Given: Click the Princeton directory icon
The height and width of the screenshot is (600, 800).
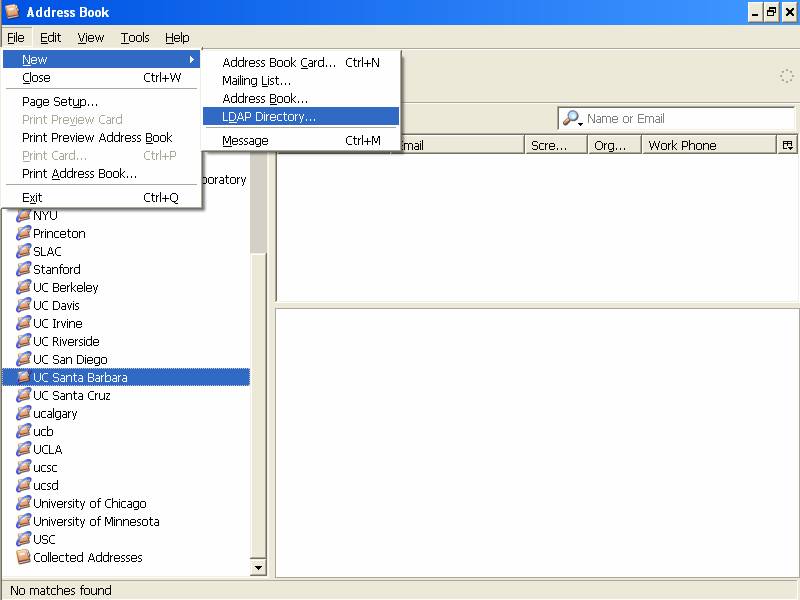Looking at the screenshot, I should (23, 233).
